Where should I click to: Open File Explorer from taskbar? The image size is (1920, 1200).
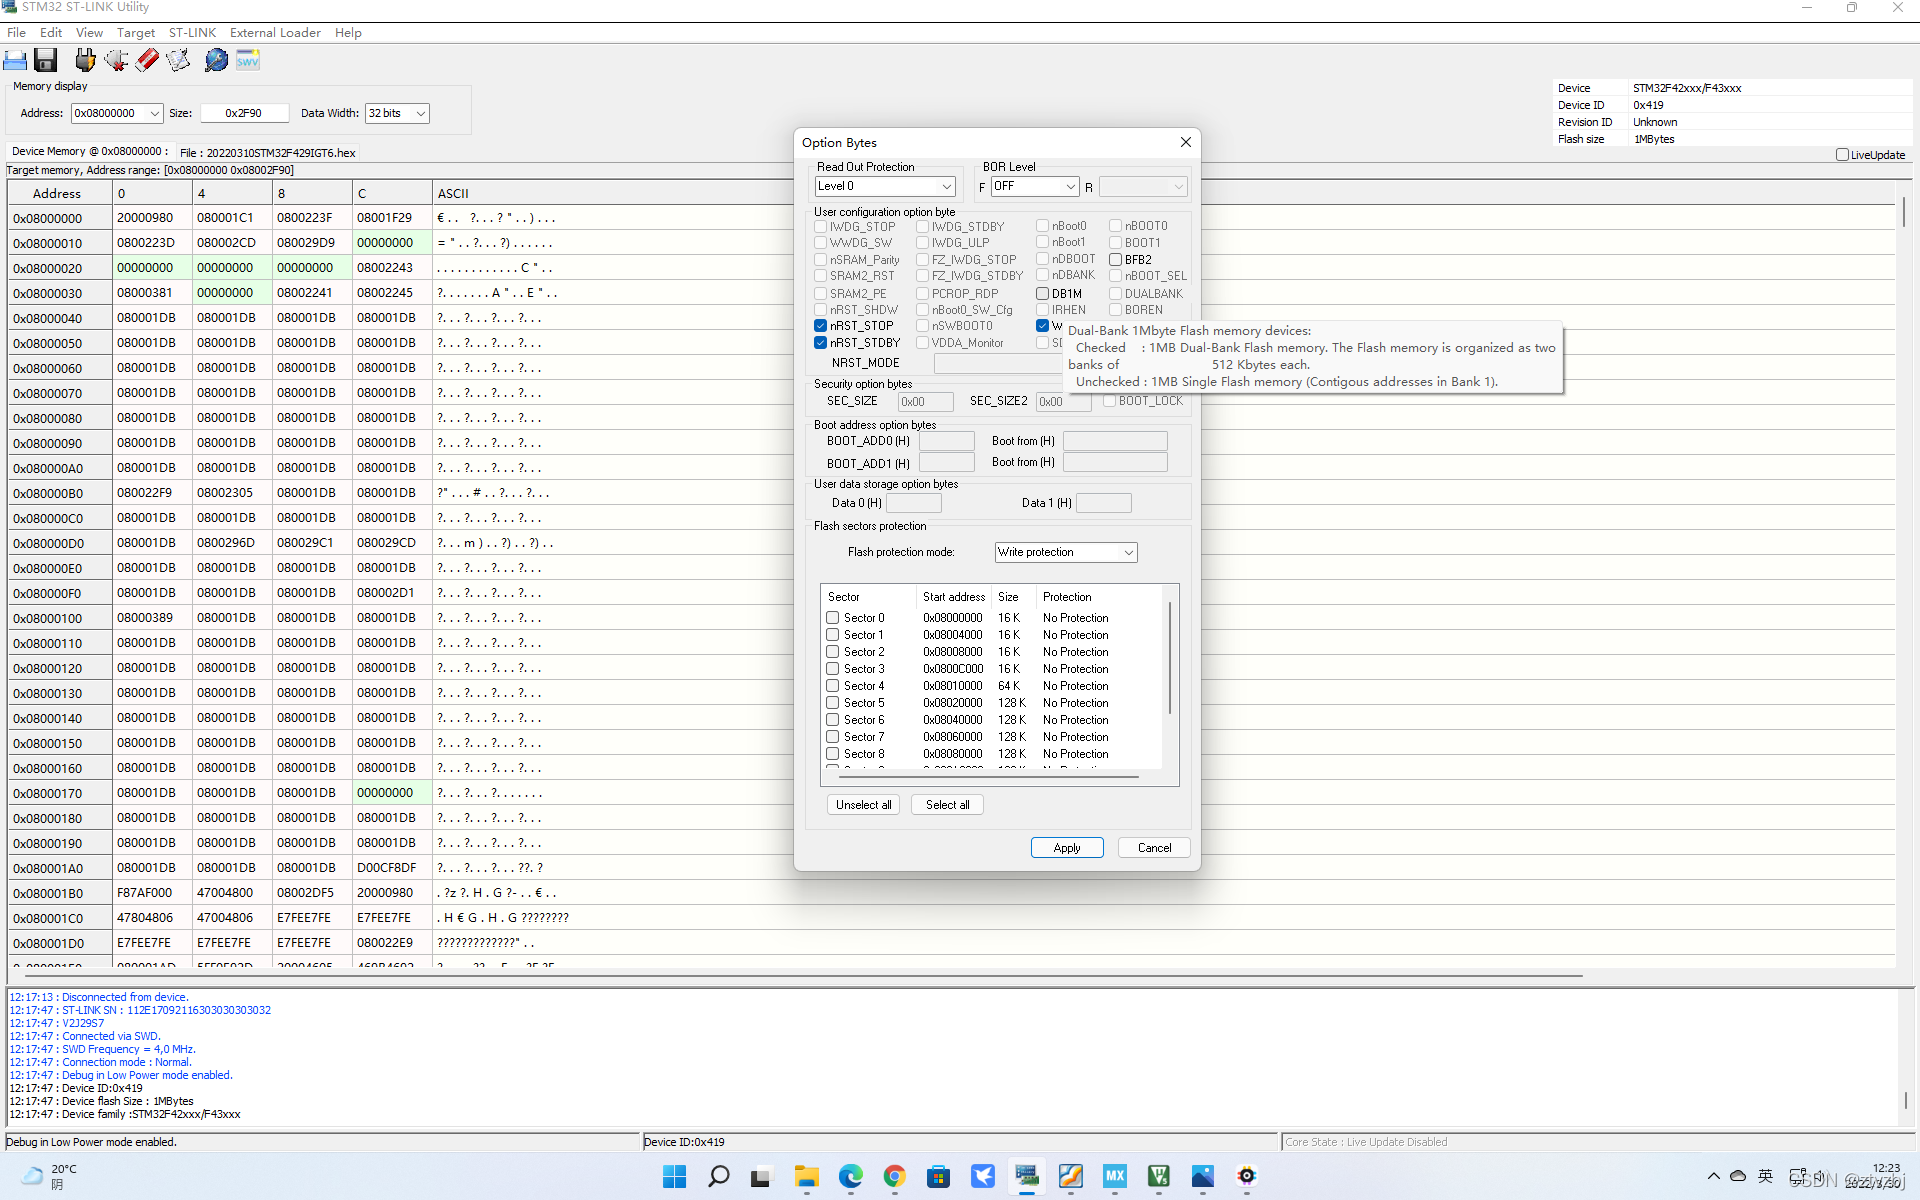tap(806, 1176)
